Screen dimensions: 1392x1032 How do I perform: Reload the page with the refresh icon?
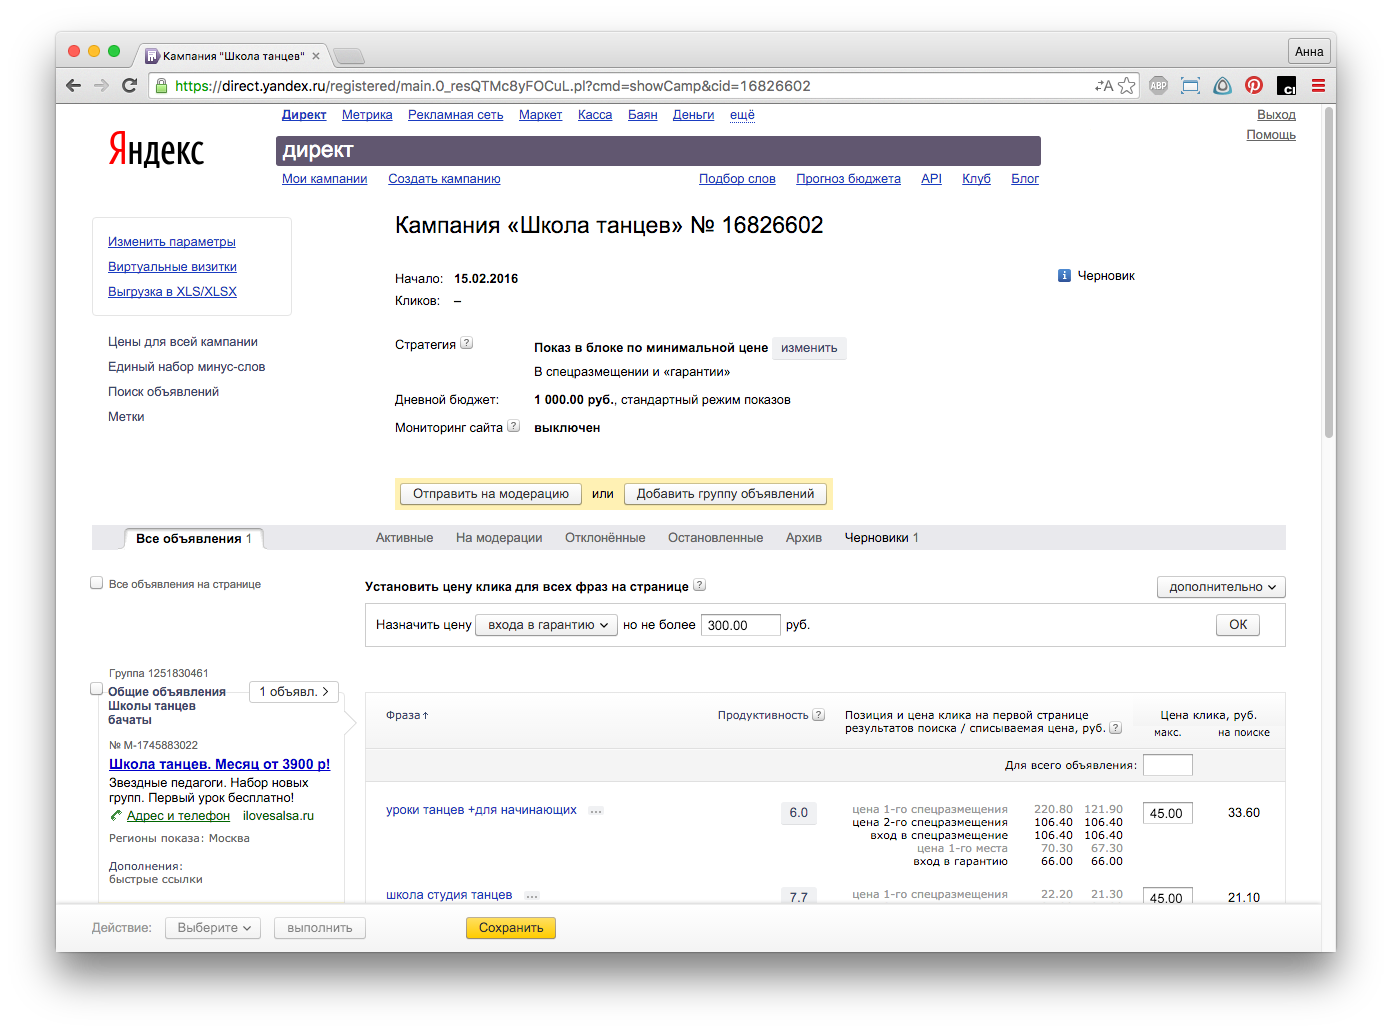(x=129, y=86)
